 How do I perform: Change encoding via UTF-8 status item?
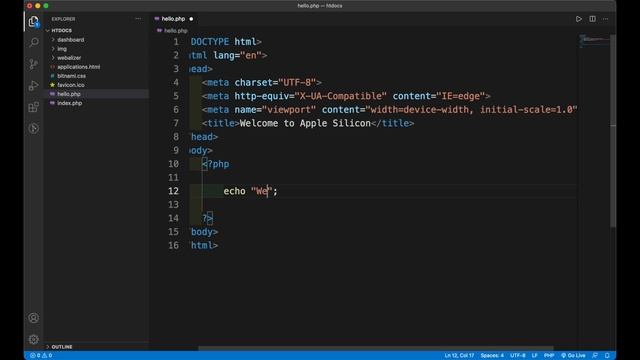point(518,356)
